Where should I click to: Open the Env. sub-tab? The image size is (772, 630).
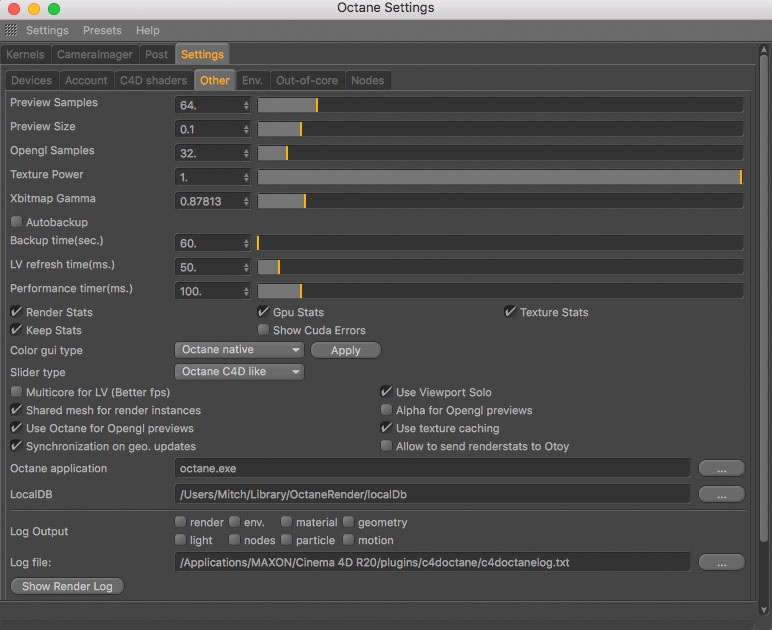pos(252,81)
